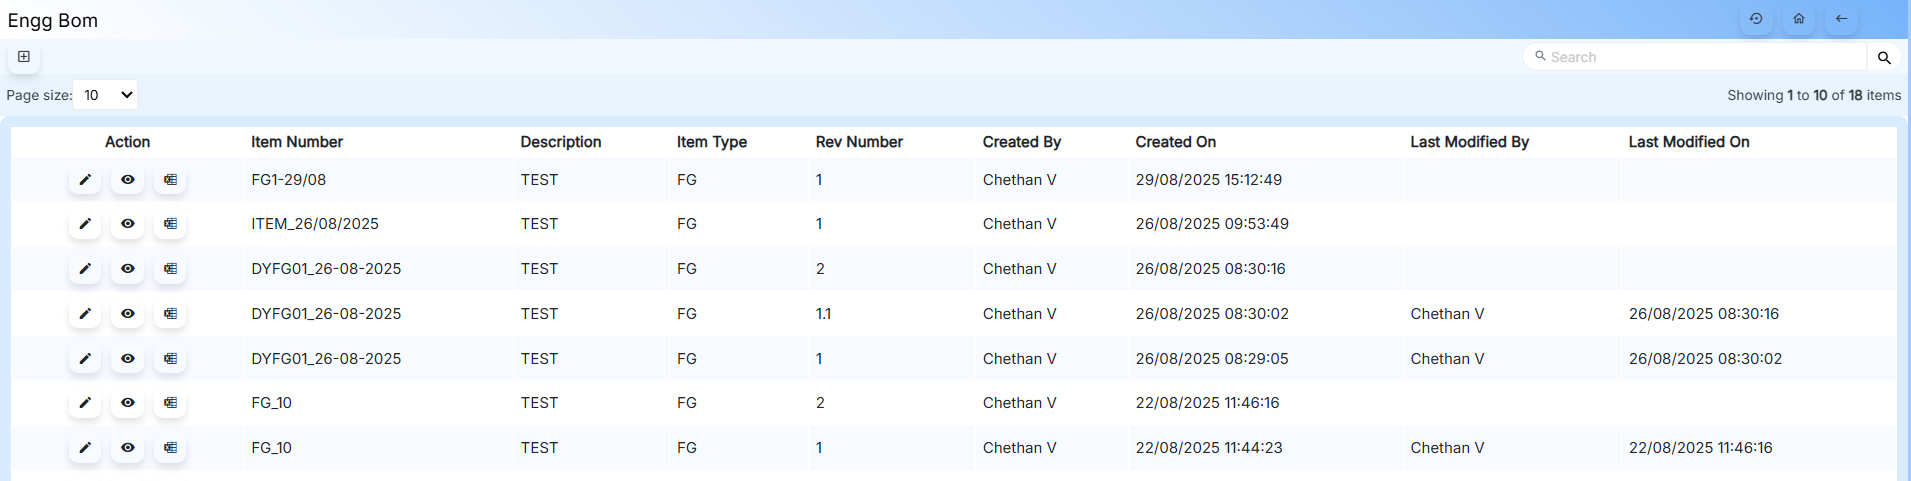The image size is (1911, 481).
Task: Open the Page size dropdown
Action: click(x=105, y=95)
